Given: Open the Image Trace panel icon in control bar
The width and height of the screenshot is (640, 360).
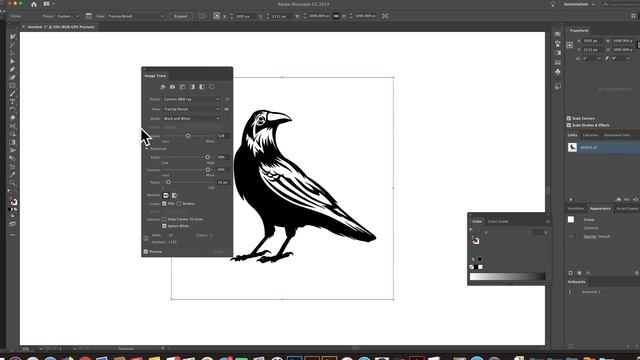Looking at the screenshot, I should [89, 16].
